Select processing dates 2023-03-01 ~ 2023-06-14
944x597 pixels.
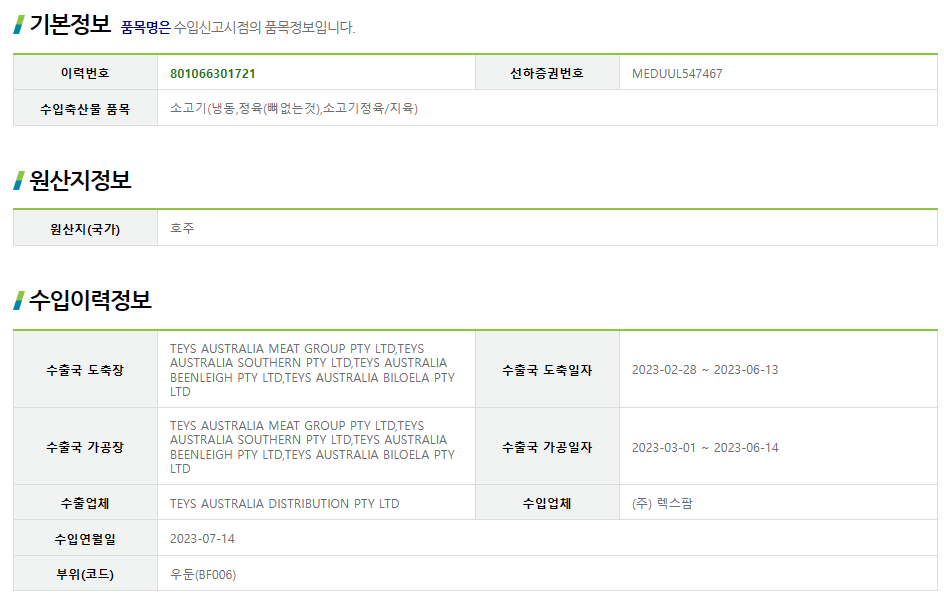(704, 448)
